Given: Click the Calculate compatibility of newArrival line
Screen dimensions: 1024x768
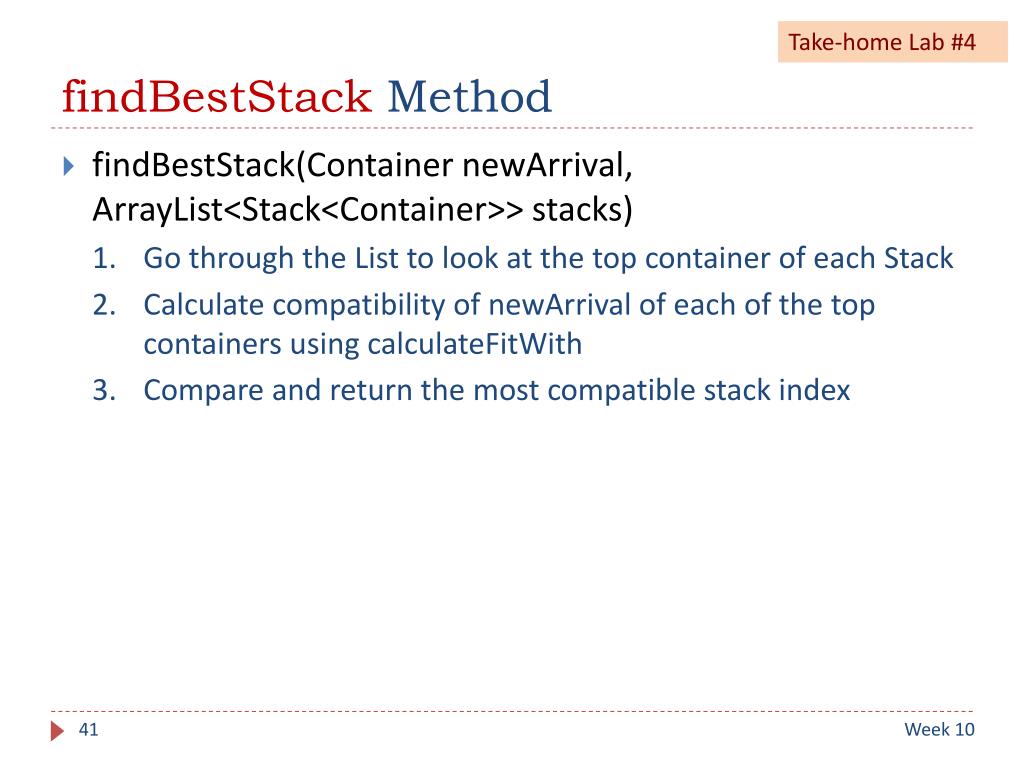Looking at the screenshot, I should point(509,305).
